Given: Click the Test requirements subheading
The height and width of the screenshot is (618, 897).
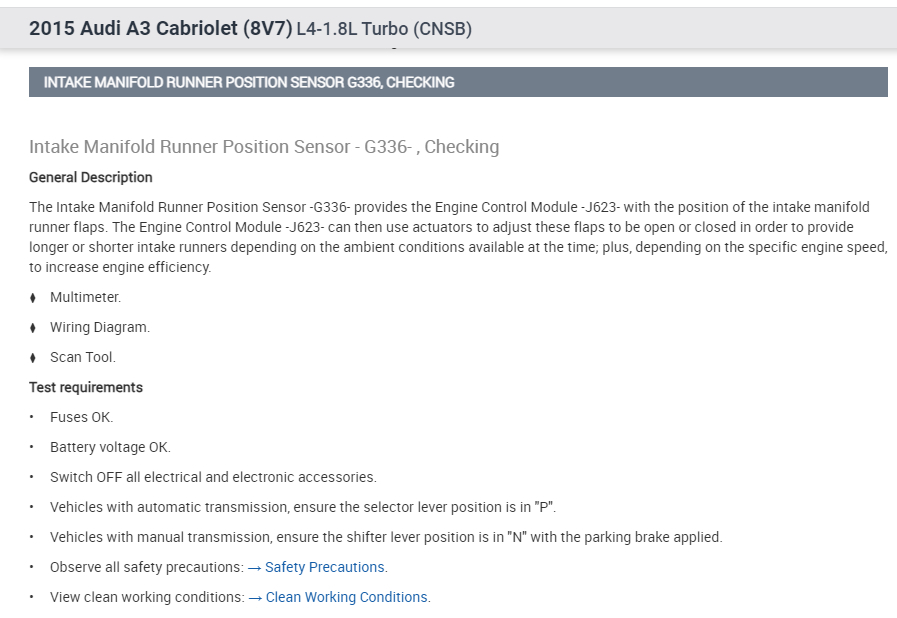Looking at the screenshot, I should coord(86,387).
